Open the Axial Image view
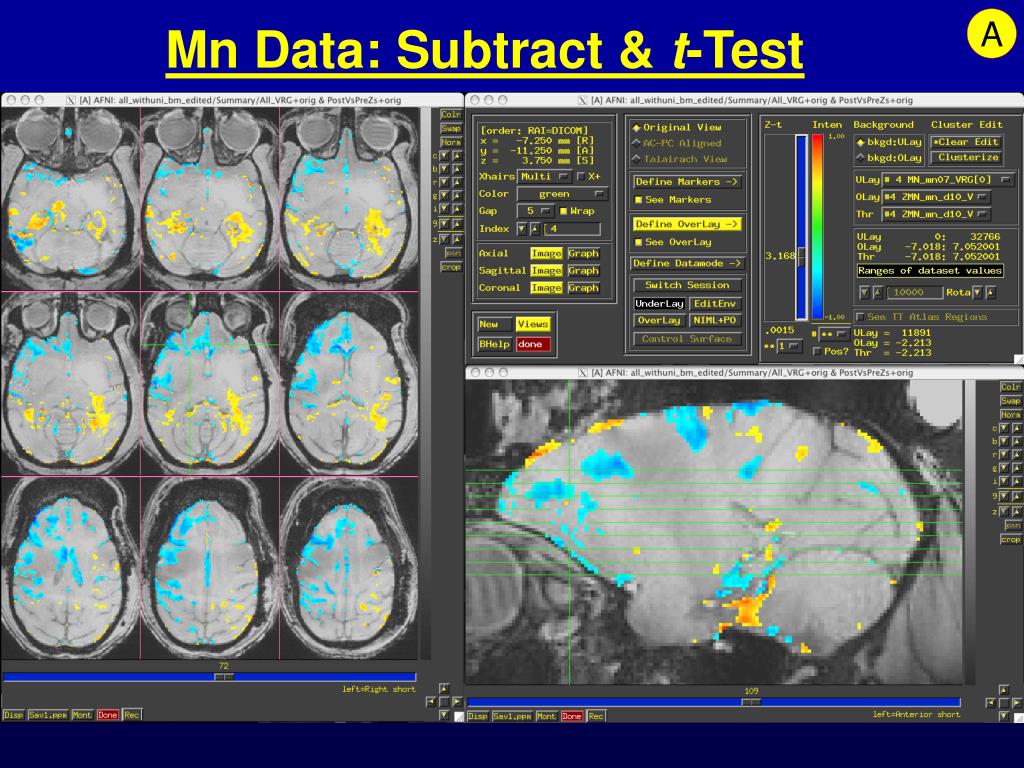Viewport: 1024px width, 768px height. tap(547, 253)
